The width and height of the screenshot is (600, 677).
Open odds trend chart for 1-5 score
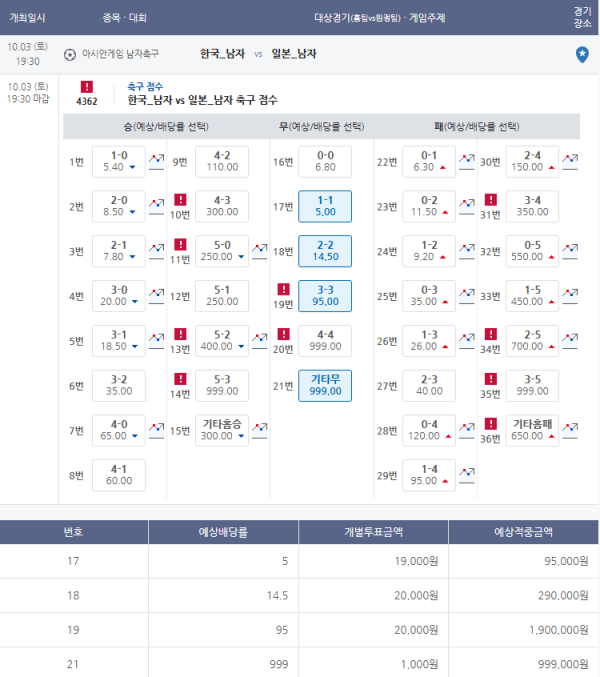[x=570, y=296]
